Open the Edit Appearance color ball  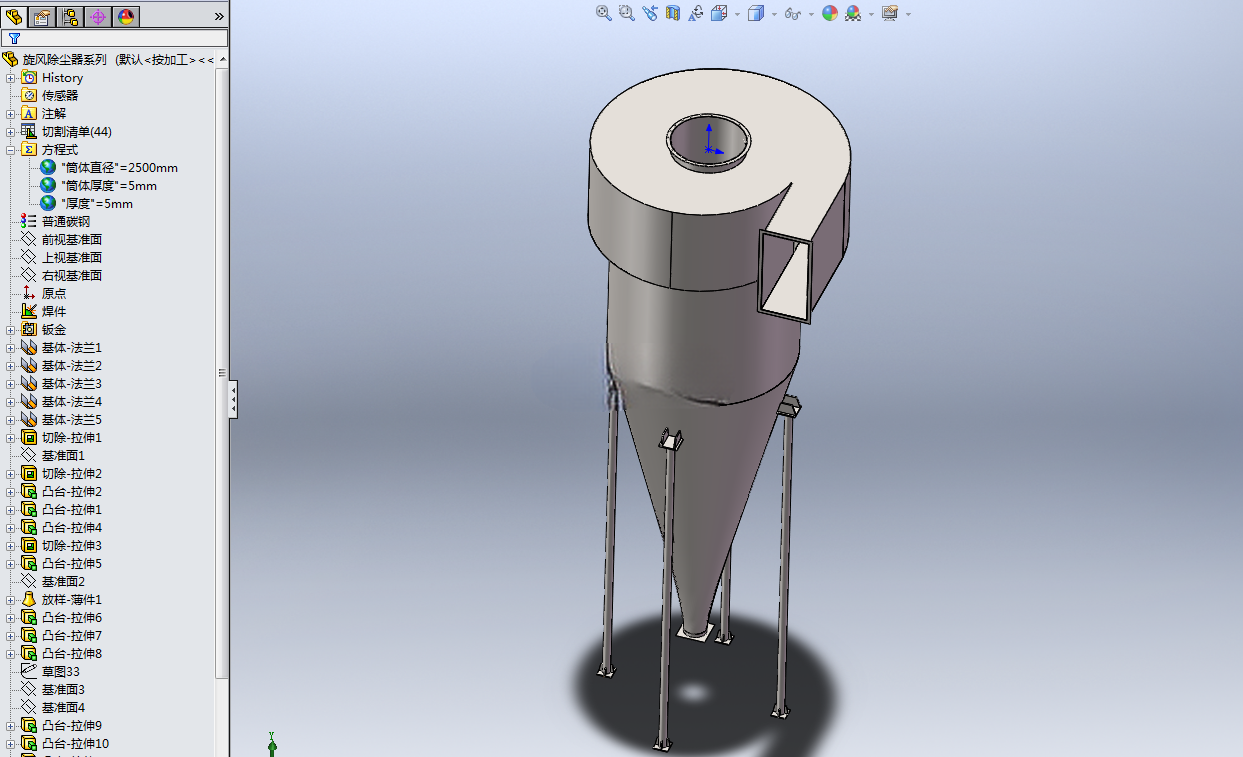point(830,13)
